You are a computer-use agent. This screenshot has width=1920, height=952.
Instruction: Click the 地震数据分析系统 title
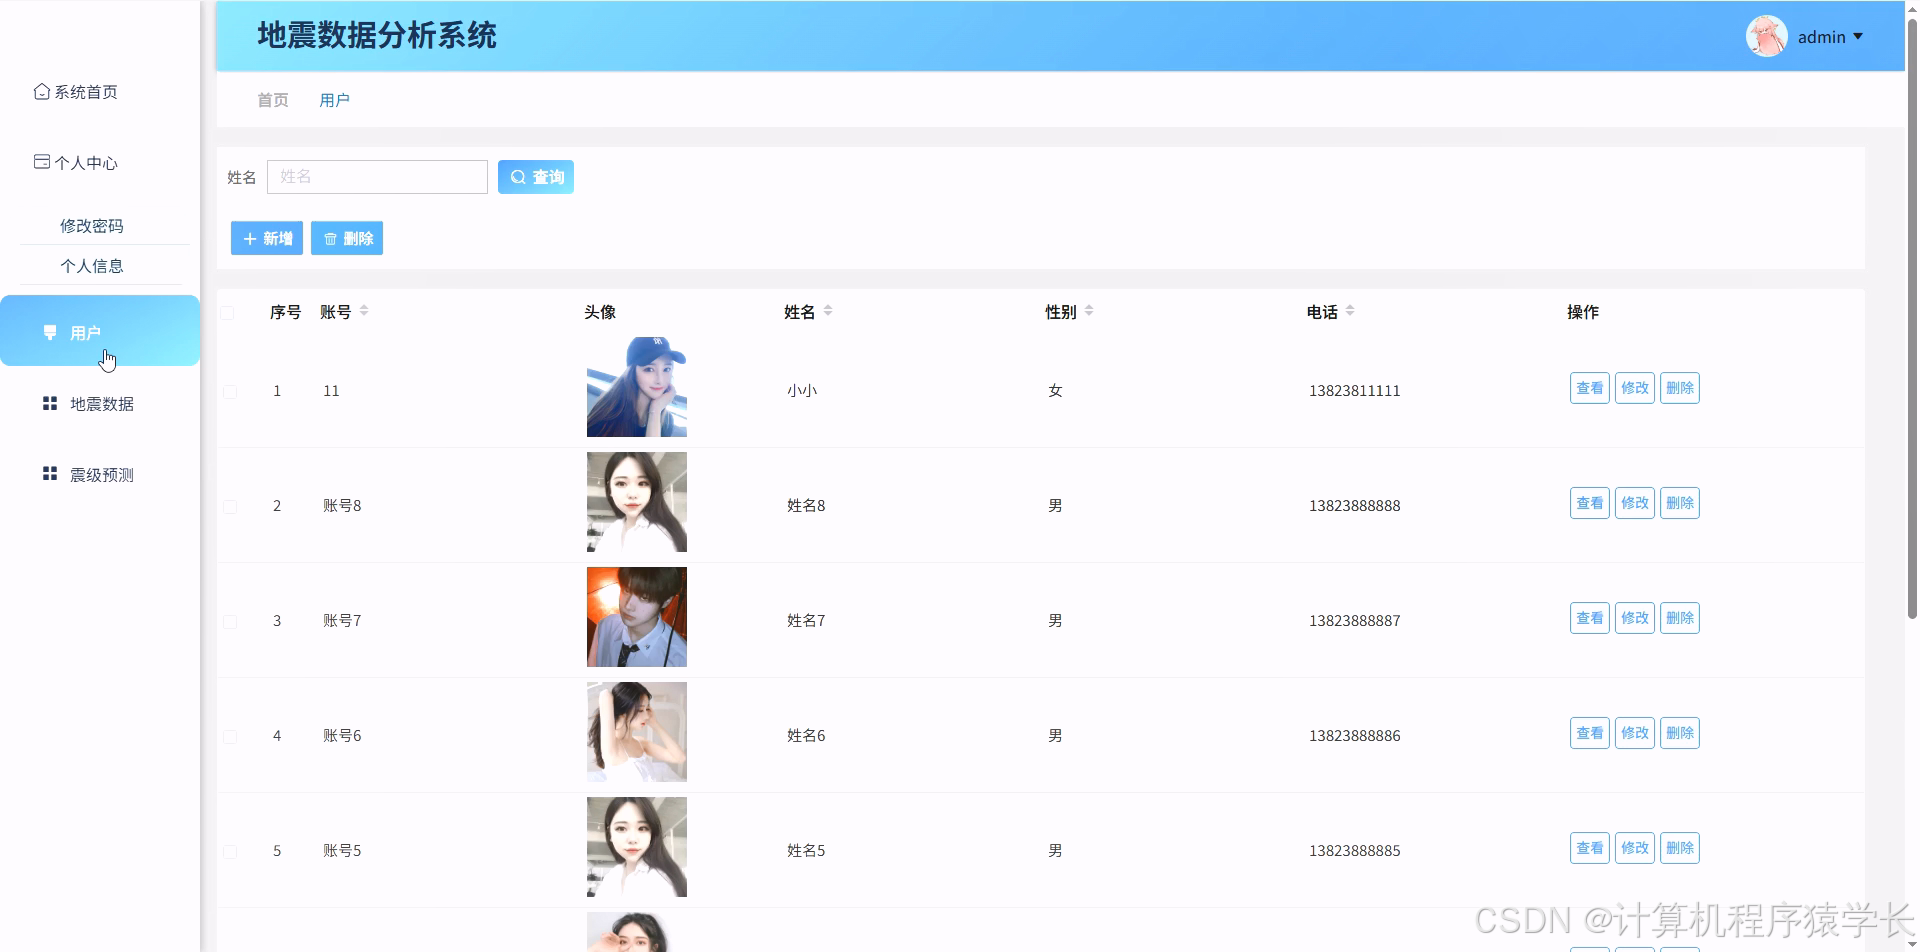coord(377,36)
